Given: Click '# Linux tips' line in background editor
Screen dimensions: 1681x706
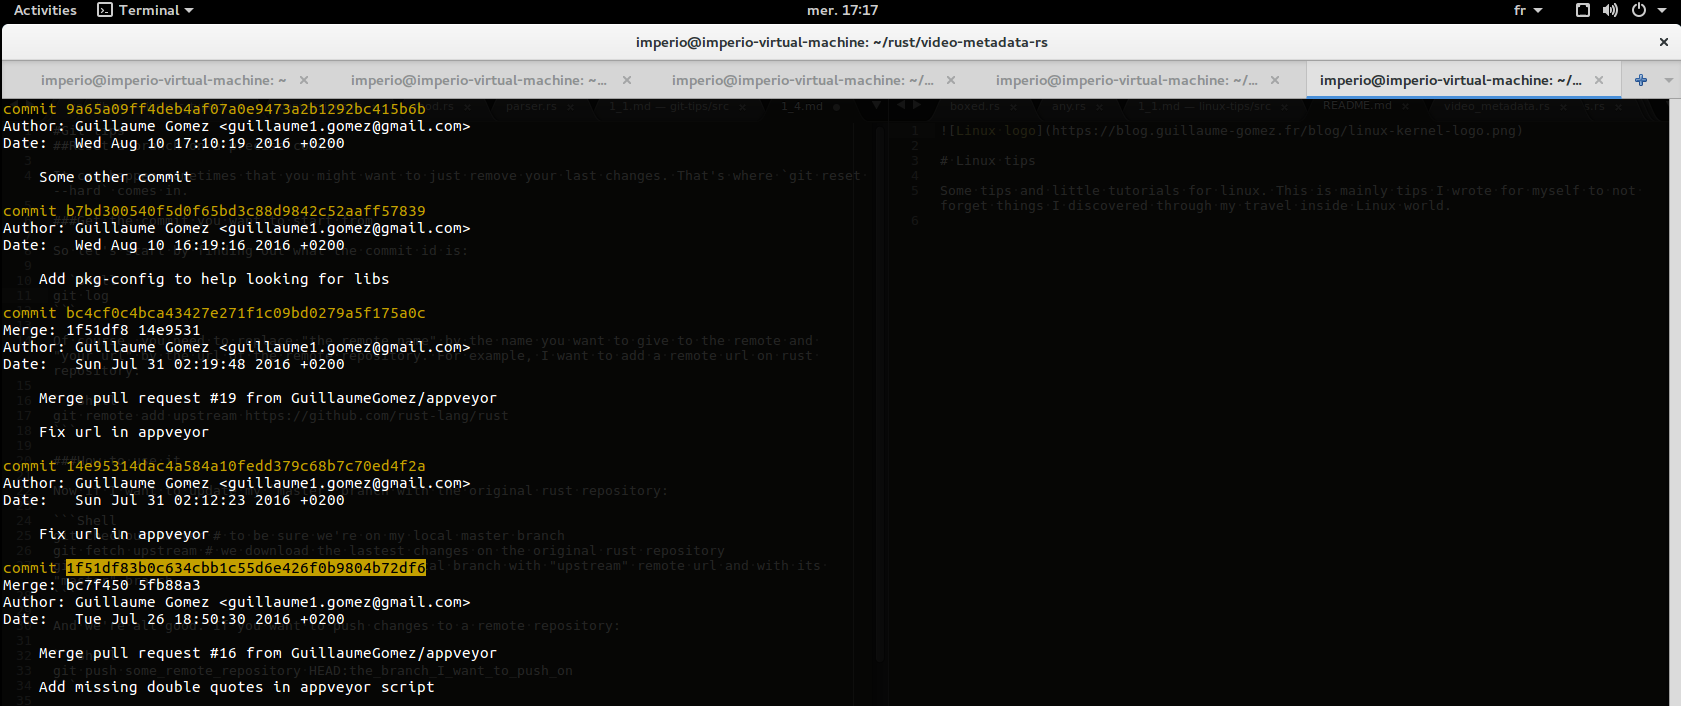Looking at the screenshot, I should (x=988, y=160).
